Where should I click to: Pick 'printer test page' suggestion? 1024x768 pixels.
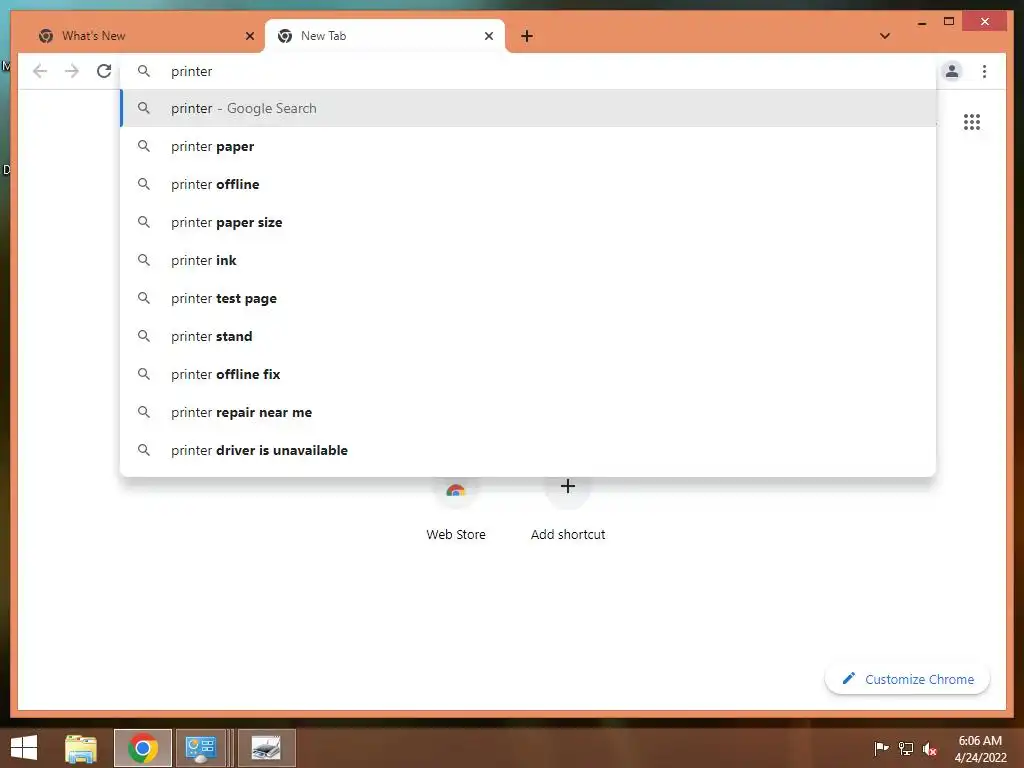[528, 298]
